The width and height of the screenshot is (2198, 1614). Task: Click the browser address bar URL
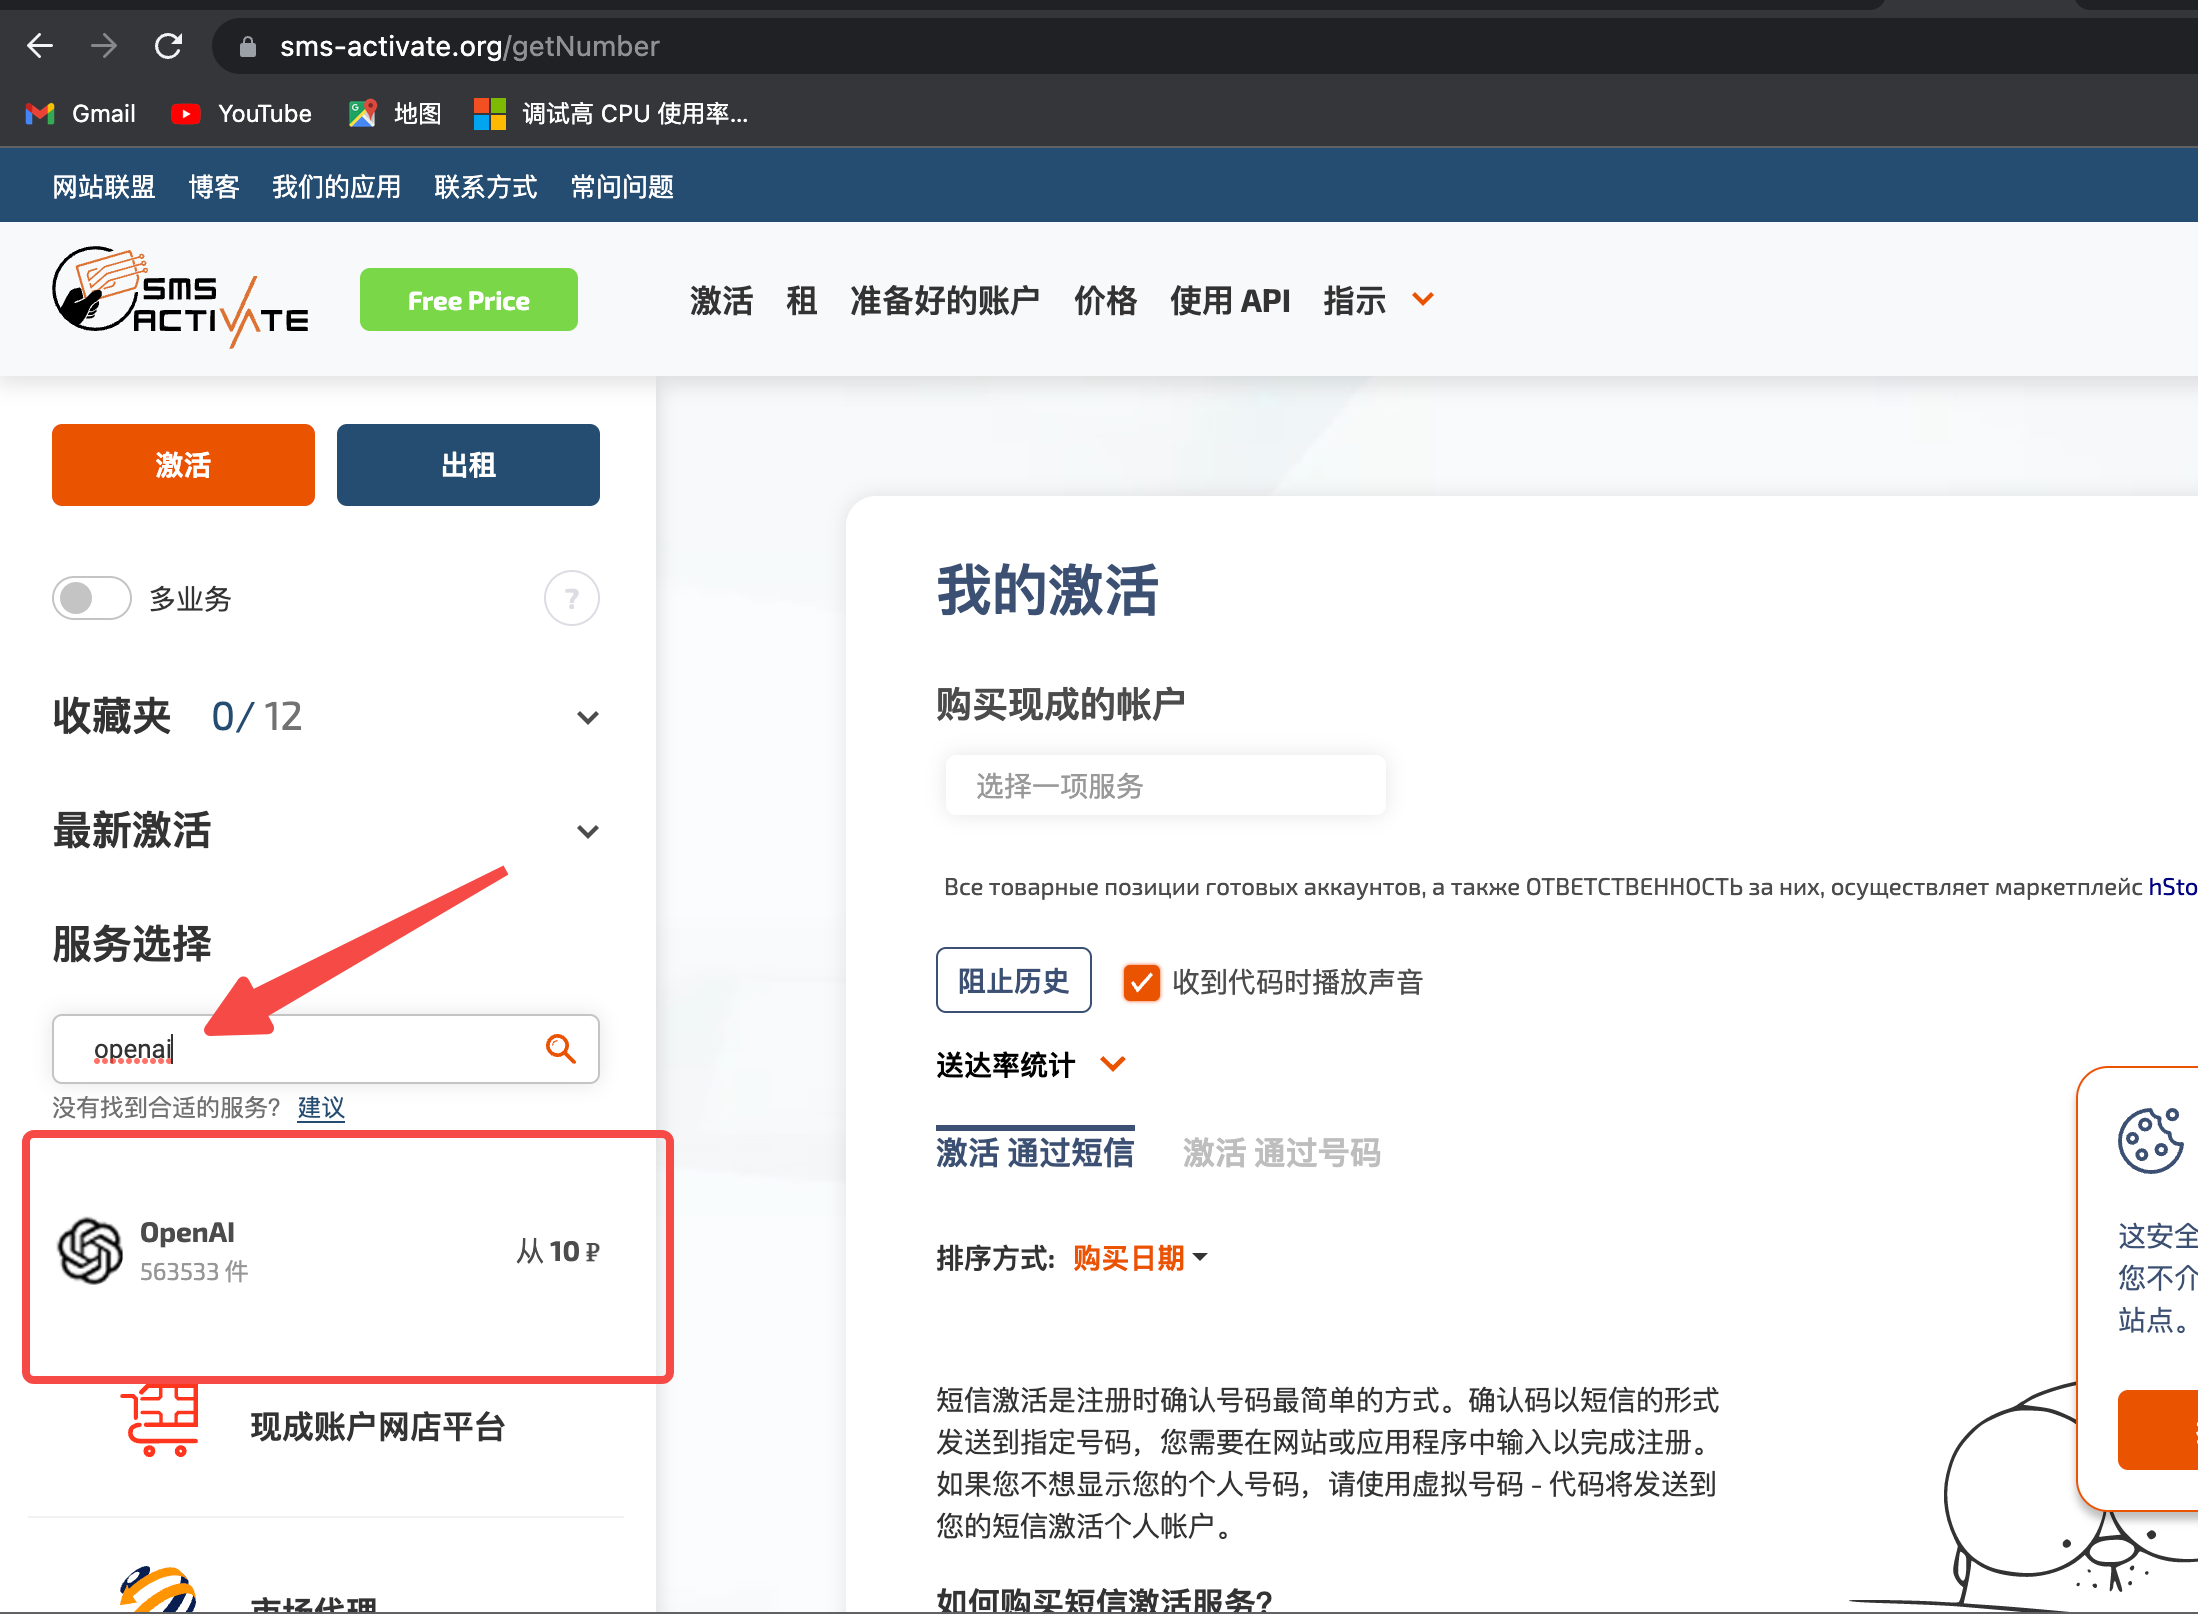pyautogui.click(x=470, y=46)
